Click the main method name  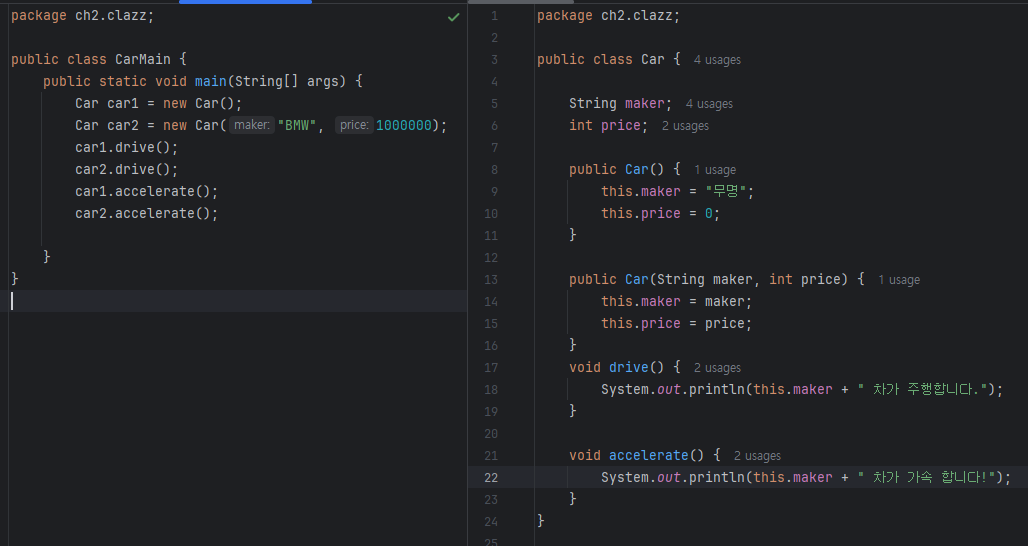point(210,81)
